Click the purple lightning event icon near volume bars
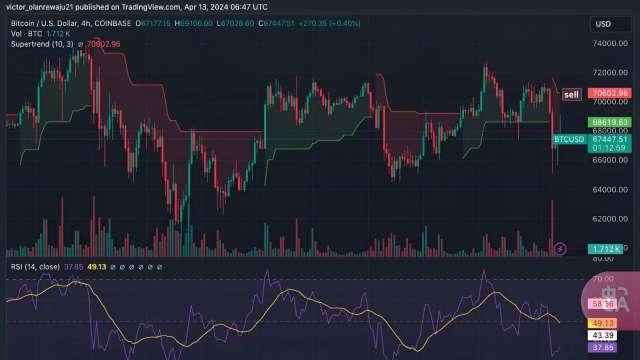640x360 pixels. 560,248
